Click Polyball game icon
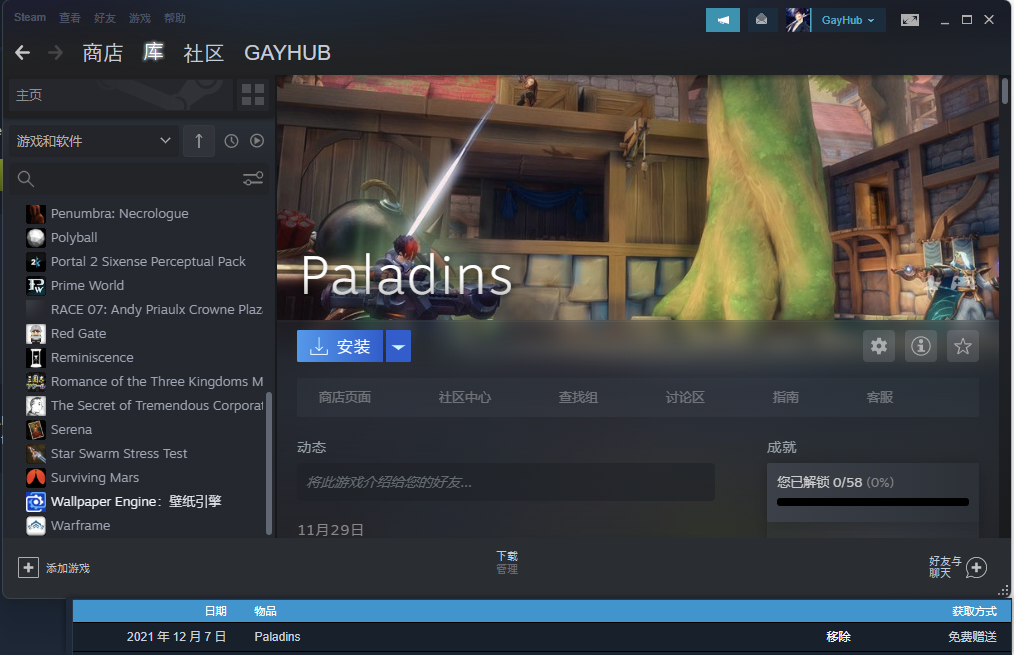The image size is (1014, 655). tap(36, 237)
